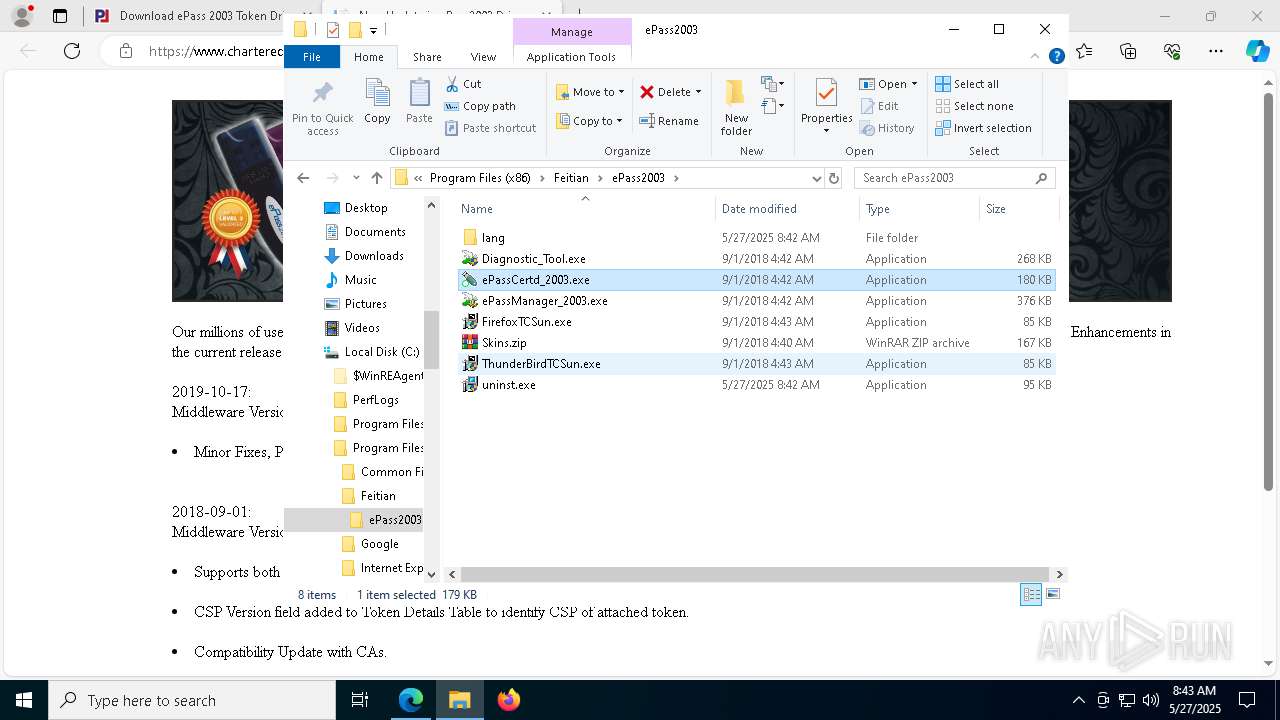Click the taskbar search box
This screenshot has height=720, width=1280.
[192, 700]
